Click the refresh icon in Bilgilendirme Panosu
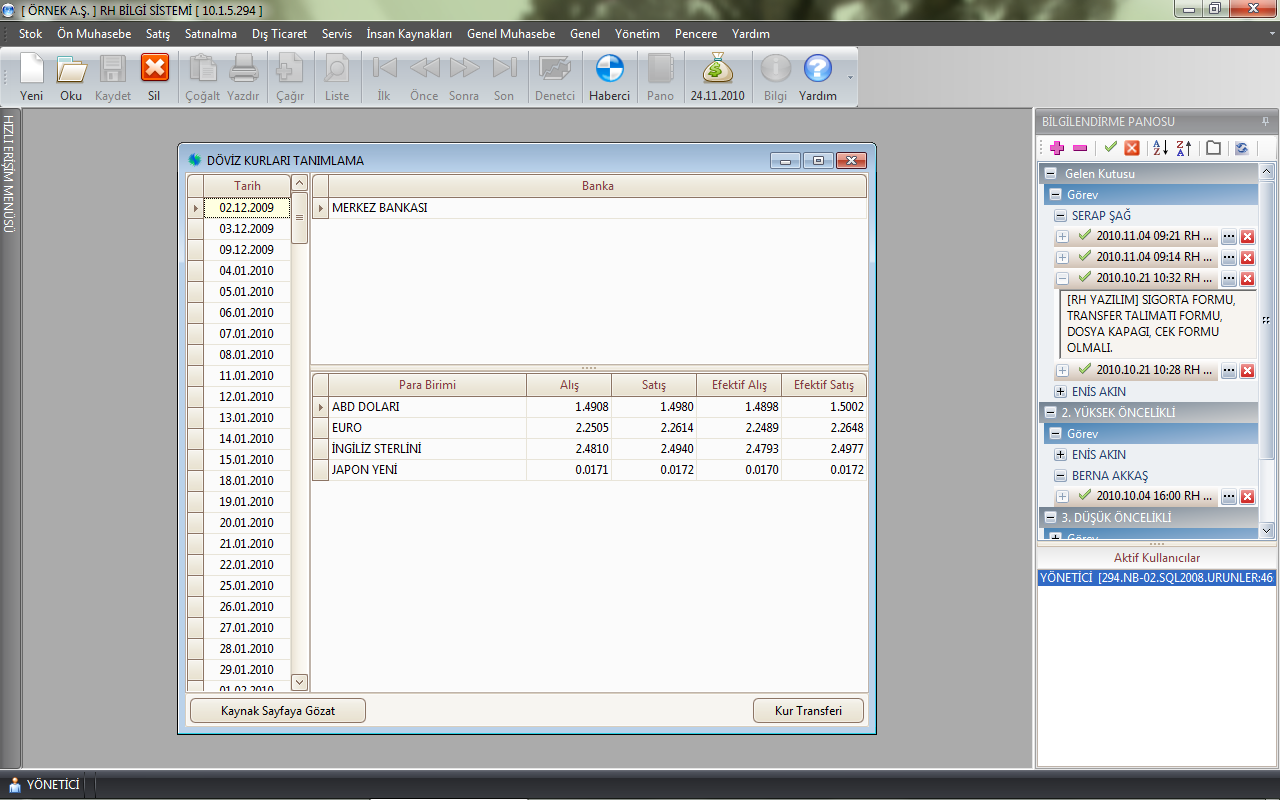Screen dimensions: 1280x800 pos(1241,148)
